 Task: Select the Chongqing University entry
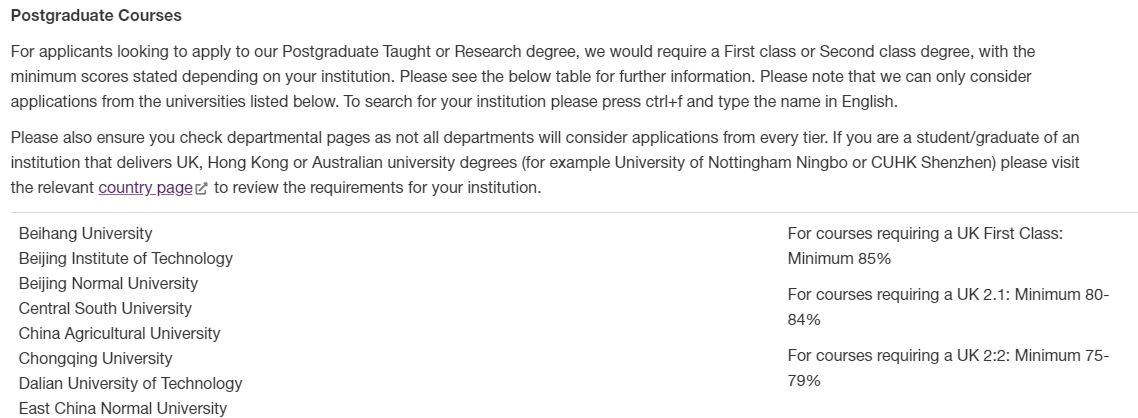coord(95,358)
